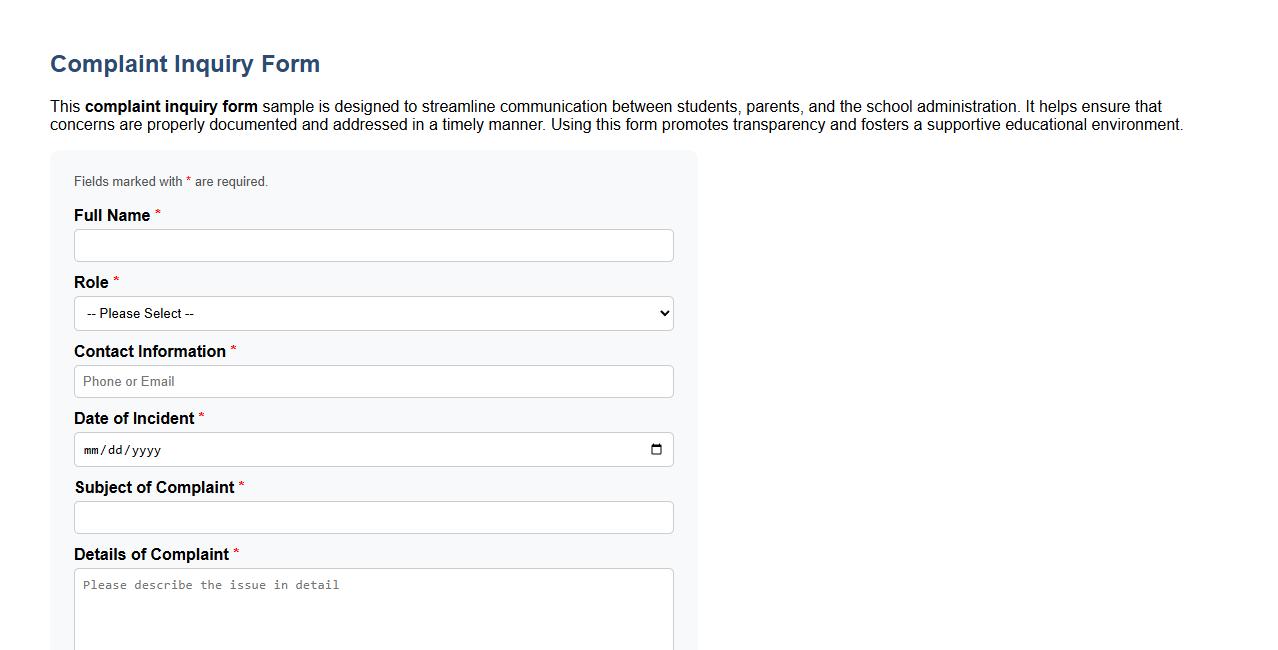Click the 'Fields marked with * are required' note

[x=170, y=181]
